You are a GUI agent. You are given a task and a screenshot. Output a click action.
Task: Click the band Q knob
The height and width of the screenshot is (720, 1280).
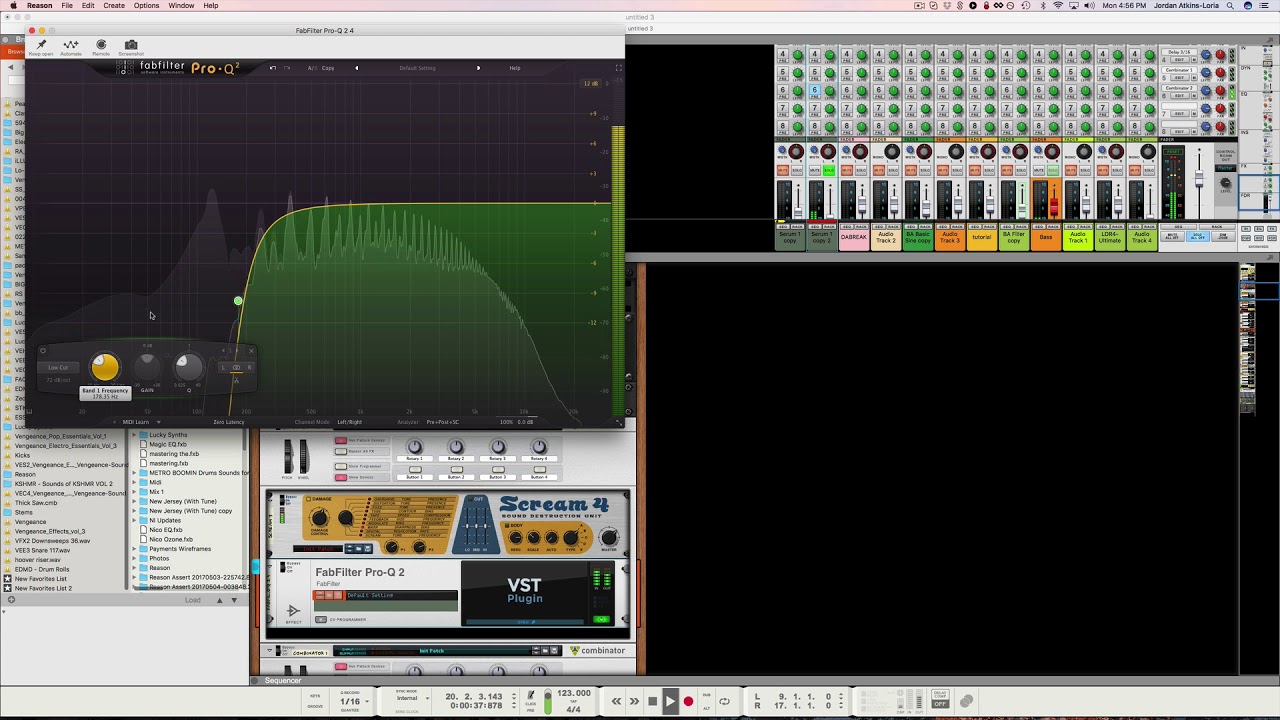[x=188, y=367]
